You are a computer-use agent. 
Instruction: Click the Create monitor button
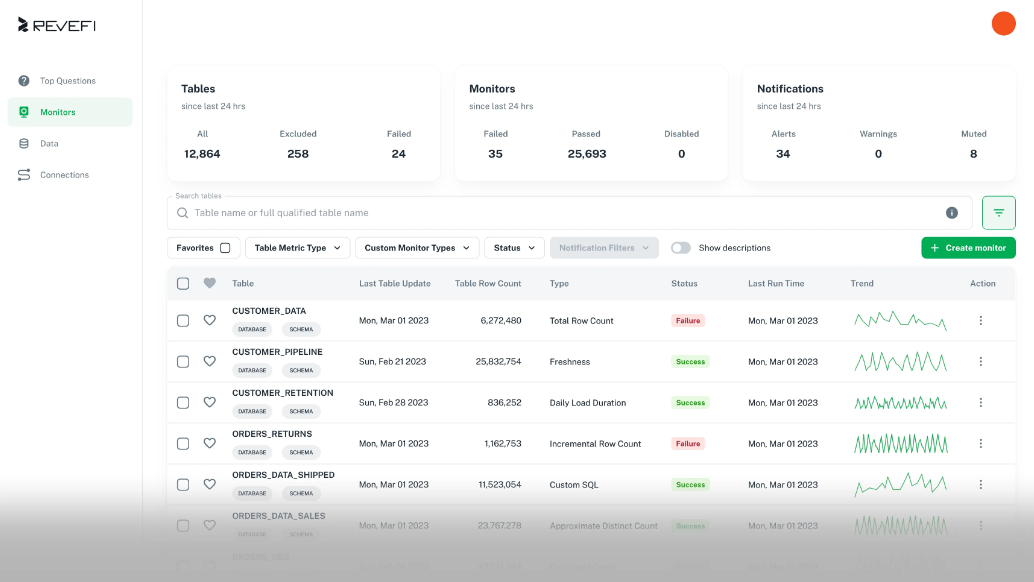pyautogui.click(x=968, y=248)
